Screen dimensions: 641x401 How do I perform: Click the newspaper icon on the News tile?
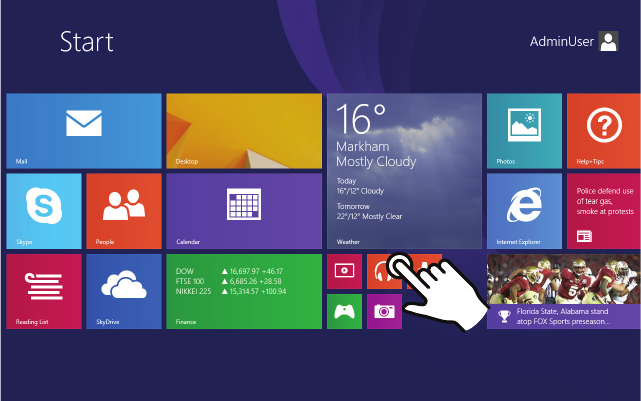click(584, 236)
